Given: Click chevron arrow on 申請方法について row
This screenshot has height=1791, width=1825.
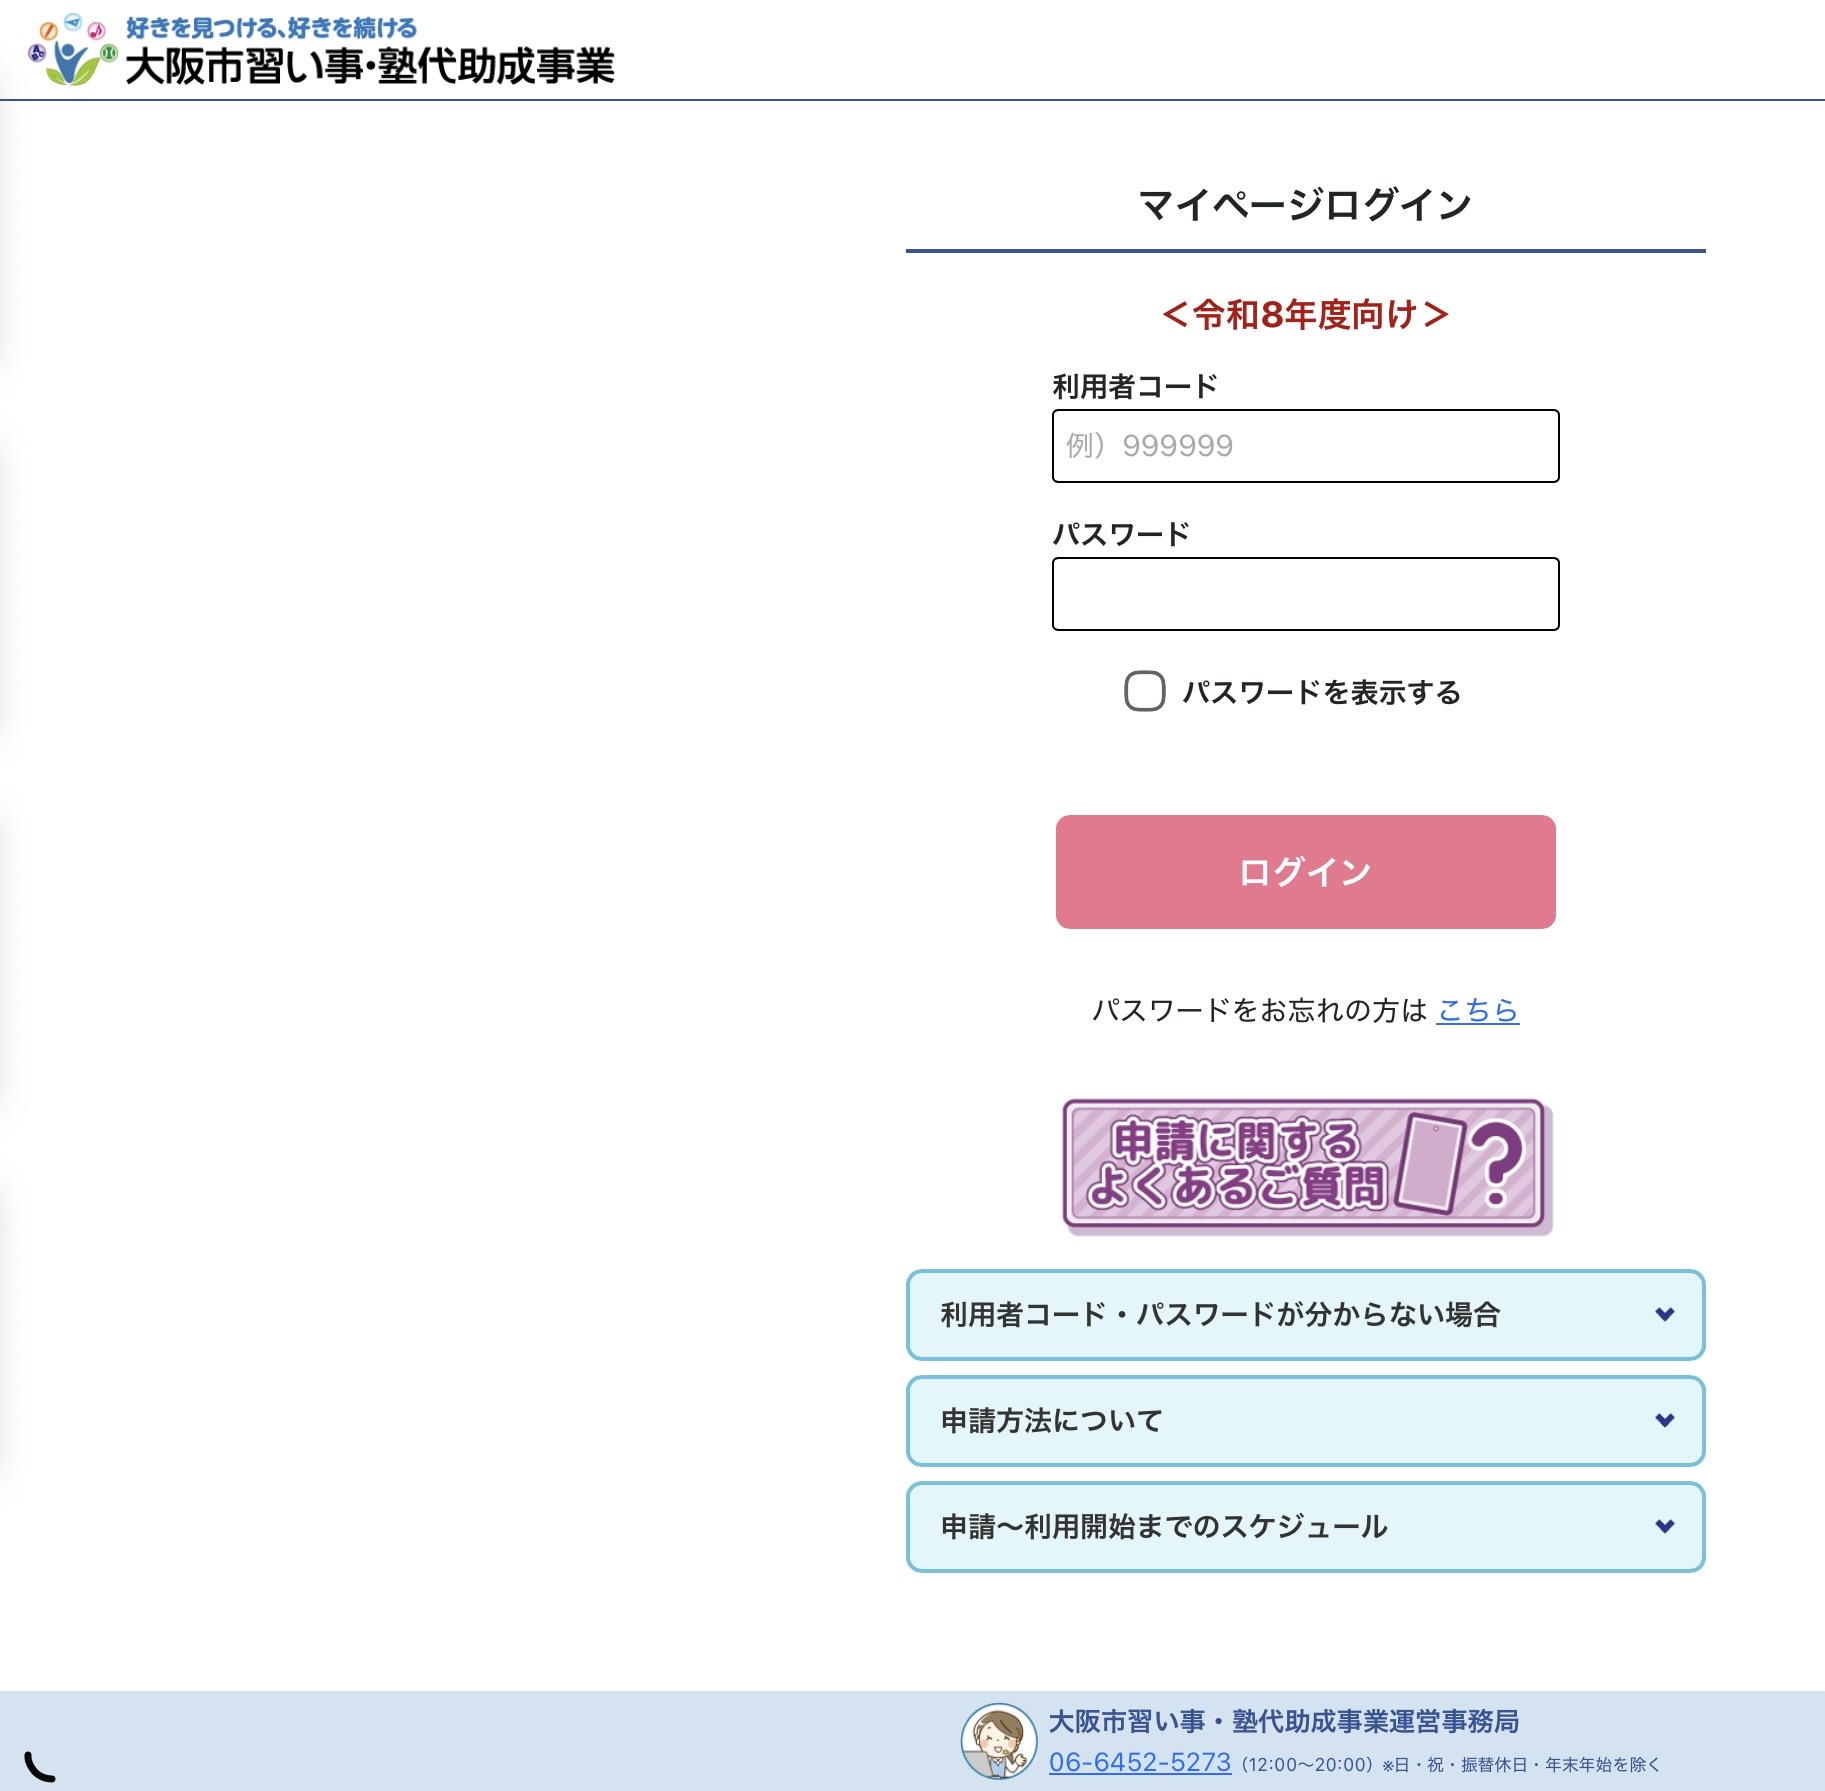Looking at the screenshot, I should pyautogui.click(x=1664, y=1420).
